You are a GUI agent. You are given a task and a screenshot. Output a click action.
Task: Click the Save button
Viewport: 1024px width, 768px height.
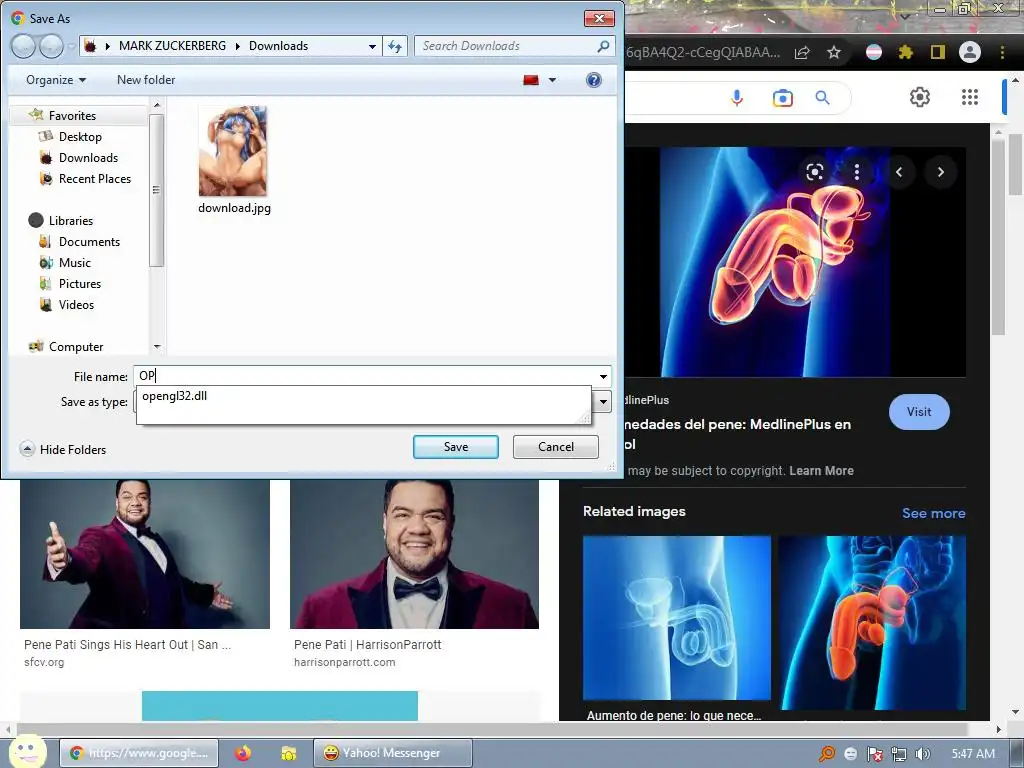click(x=456, y=447)
